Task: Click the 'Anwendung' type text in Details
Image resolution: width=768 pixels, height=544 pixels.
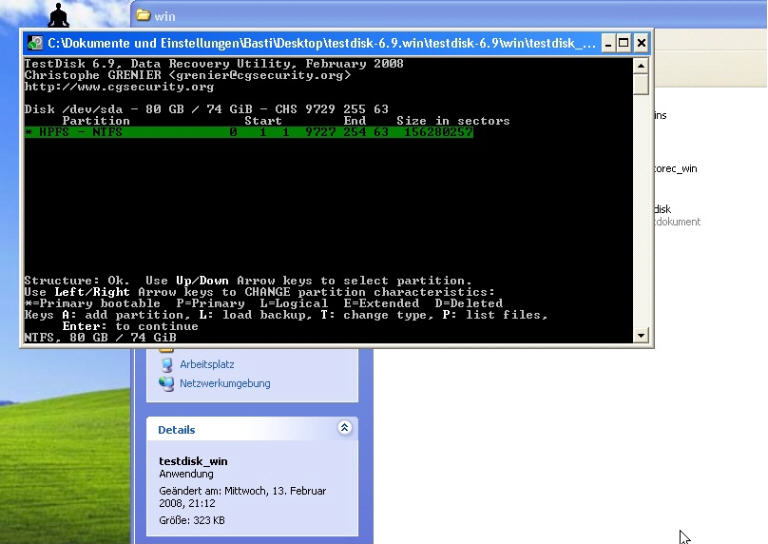Action: (x=186, y=474)
